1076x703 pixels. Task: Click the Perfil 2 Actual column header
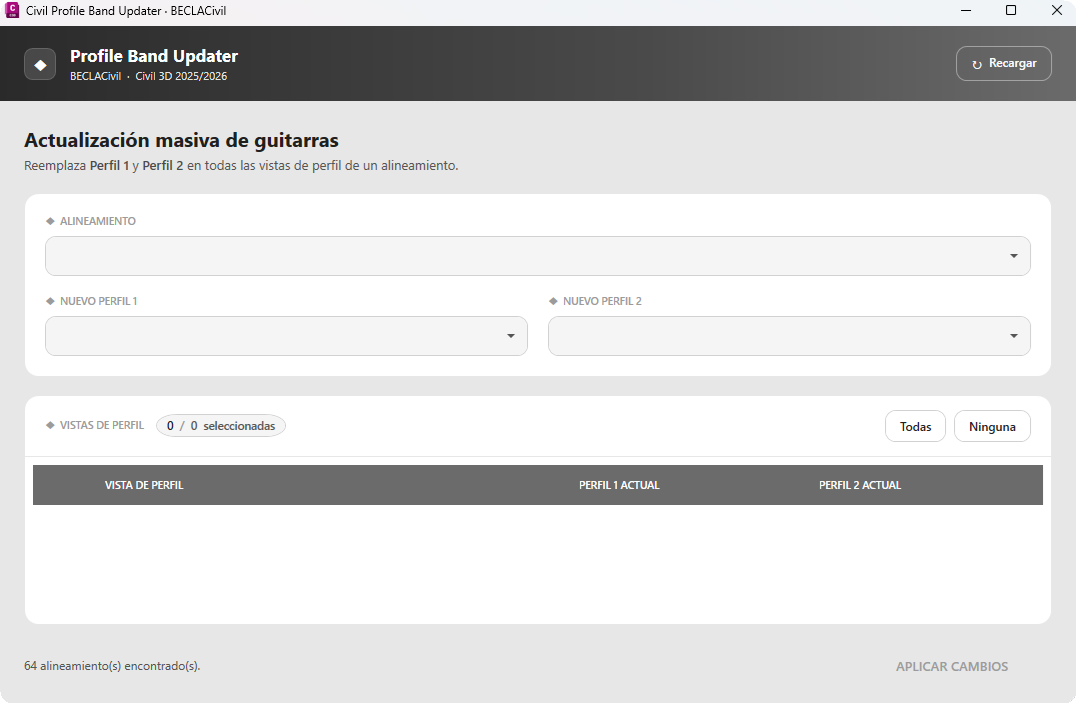click(860, 485)
